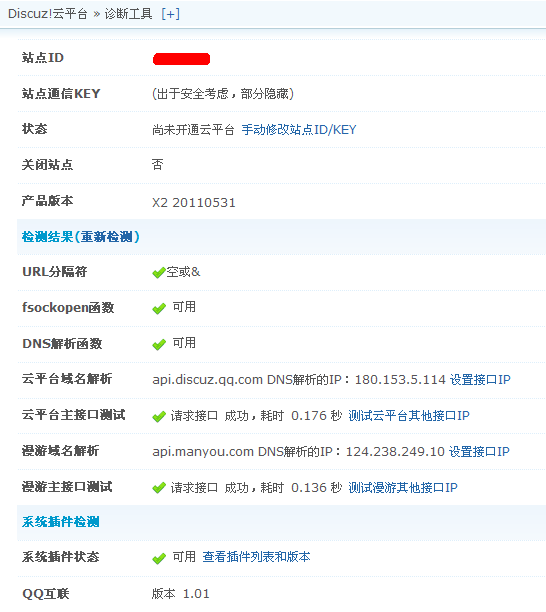Open 设置接口IP next to api.manyou.com
The width and height of the screenshot is (546, 612).
479,452
